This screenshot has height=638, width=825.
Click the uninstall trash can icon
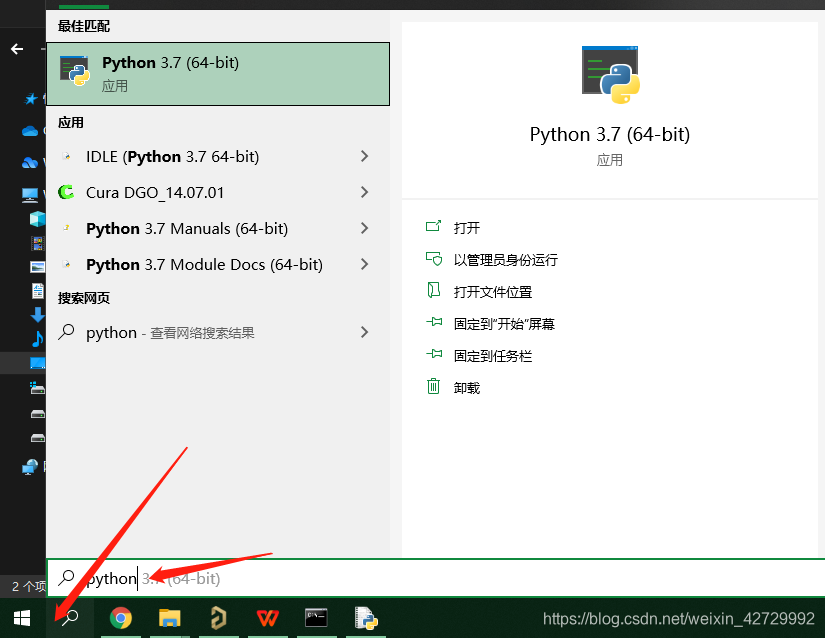(x=433, y=386)
